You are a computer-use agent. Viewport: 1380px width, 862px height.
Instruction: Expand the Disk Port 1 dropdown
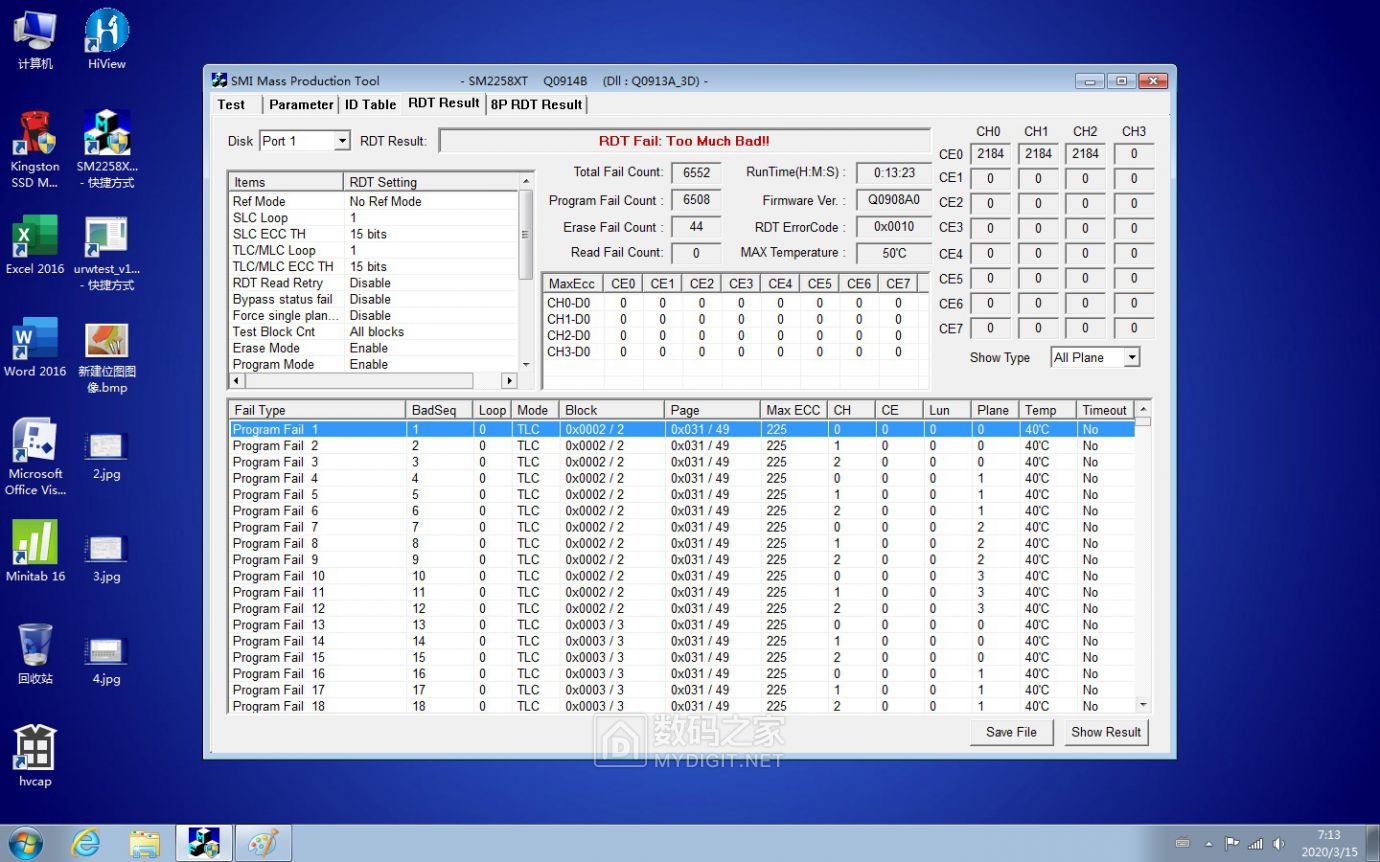click(341, 141)
